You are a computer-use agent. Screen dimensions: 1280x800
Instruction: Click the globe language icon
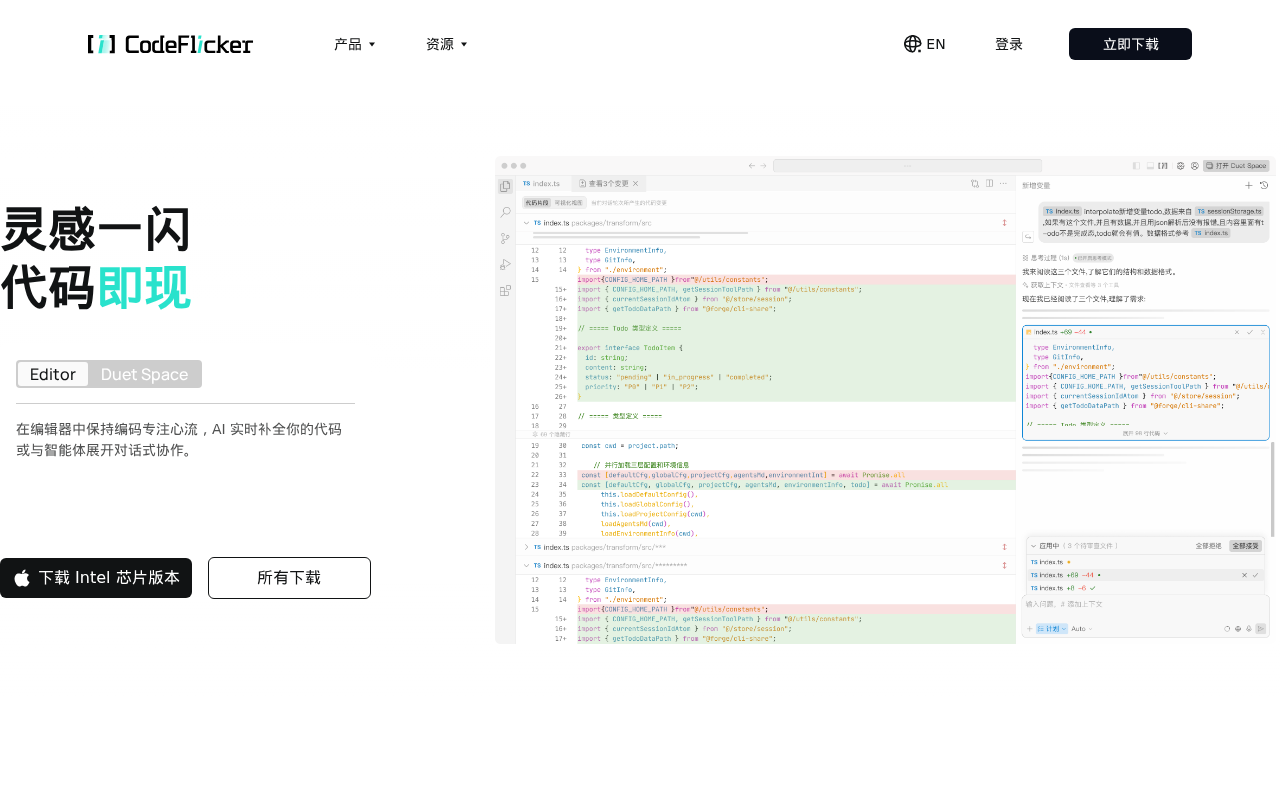click(x=912, y=44)
